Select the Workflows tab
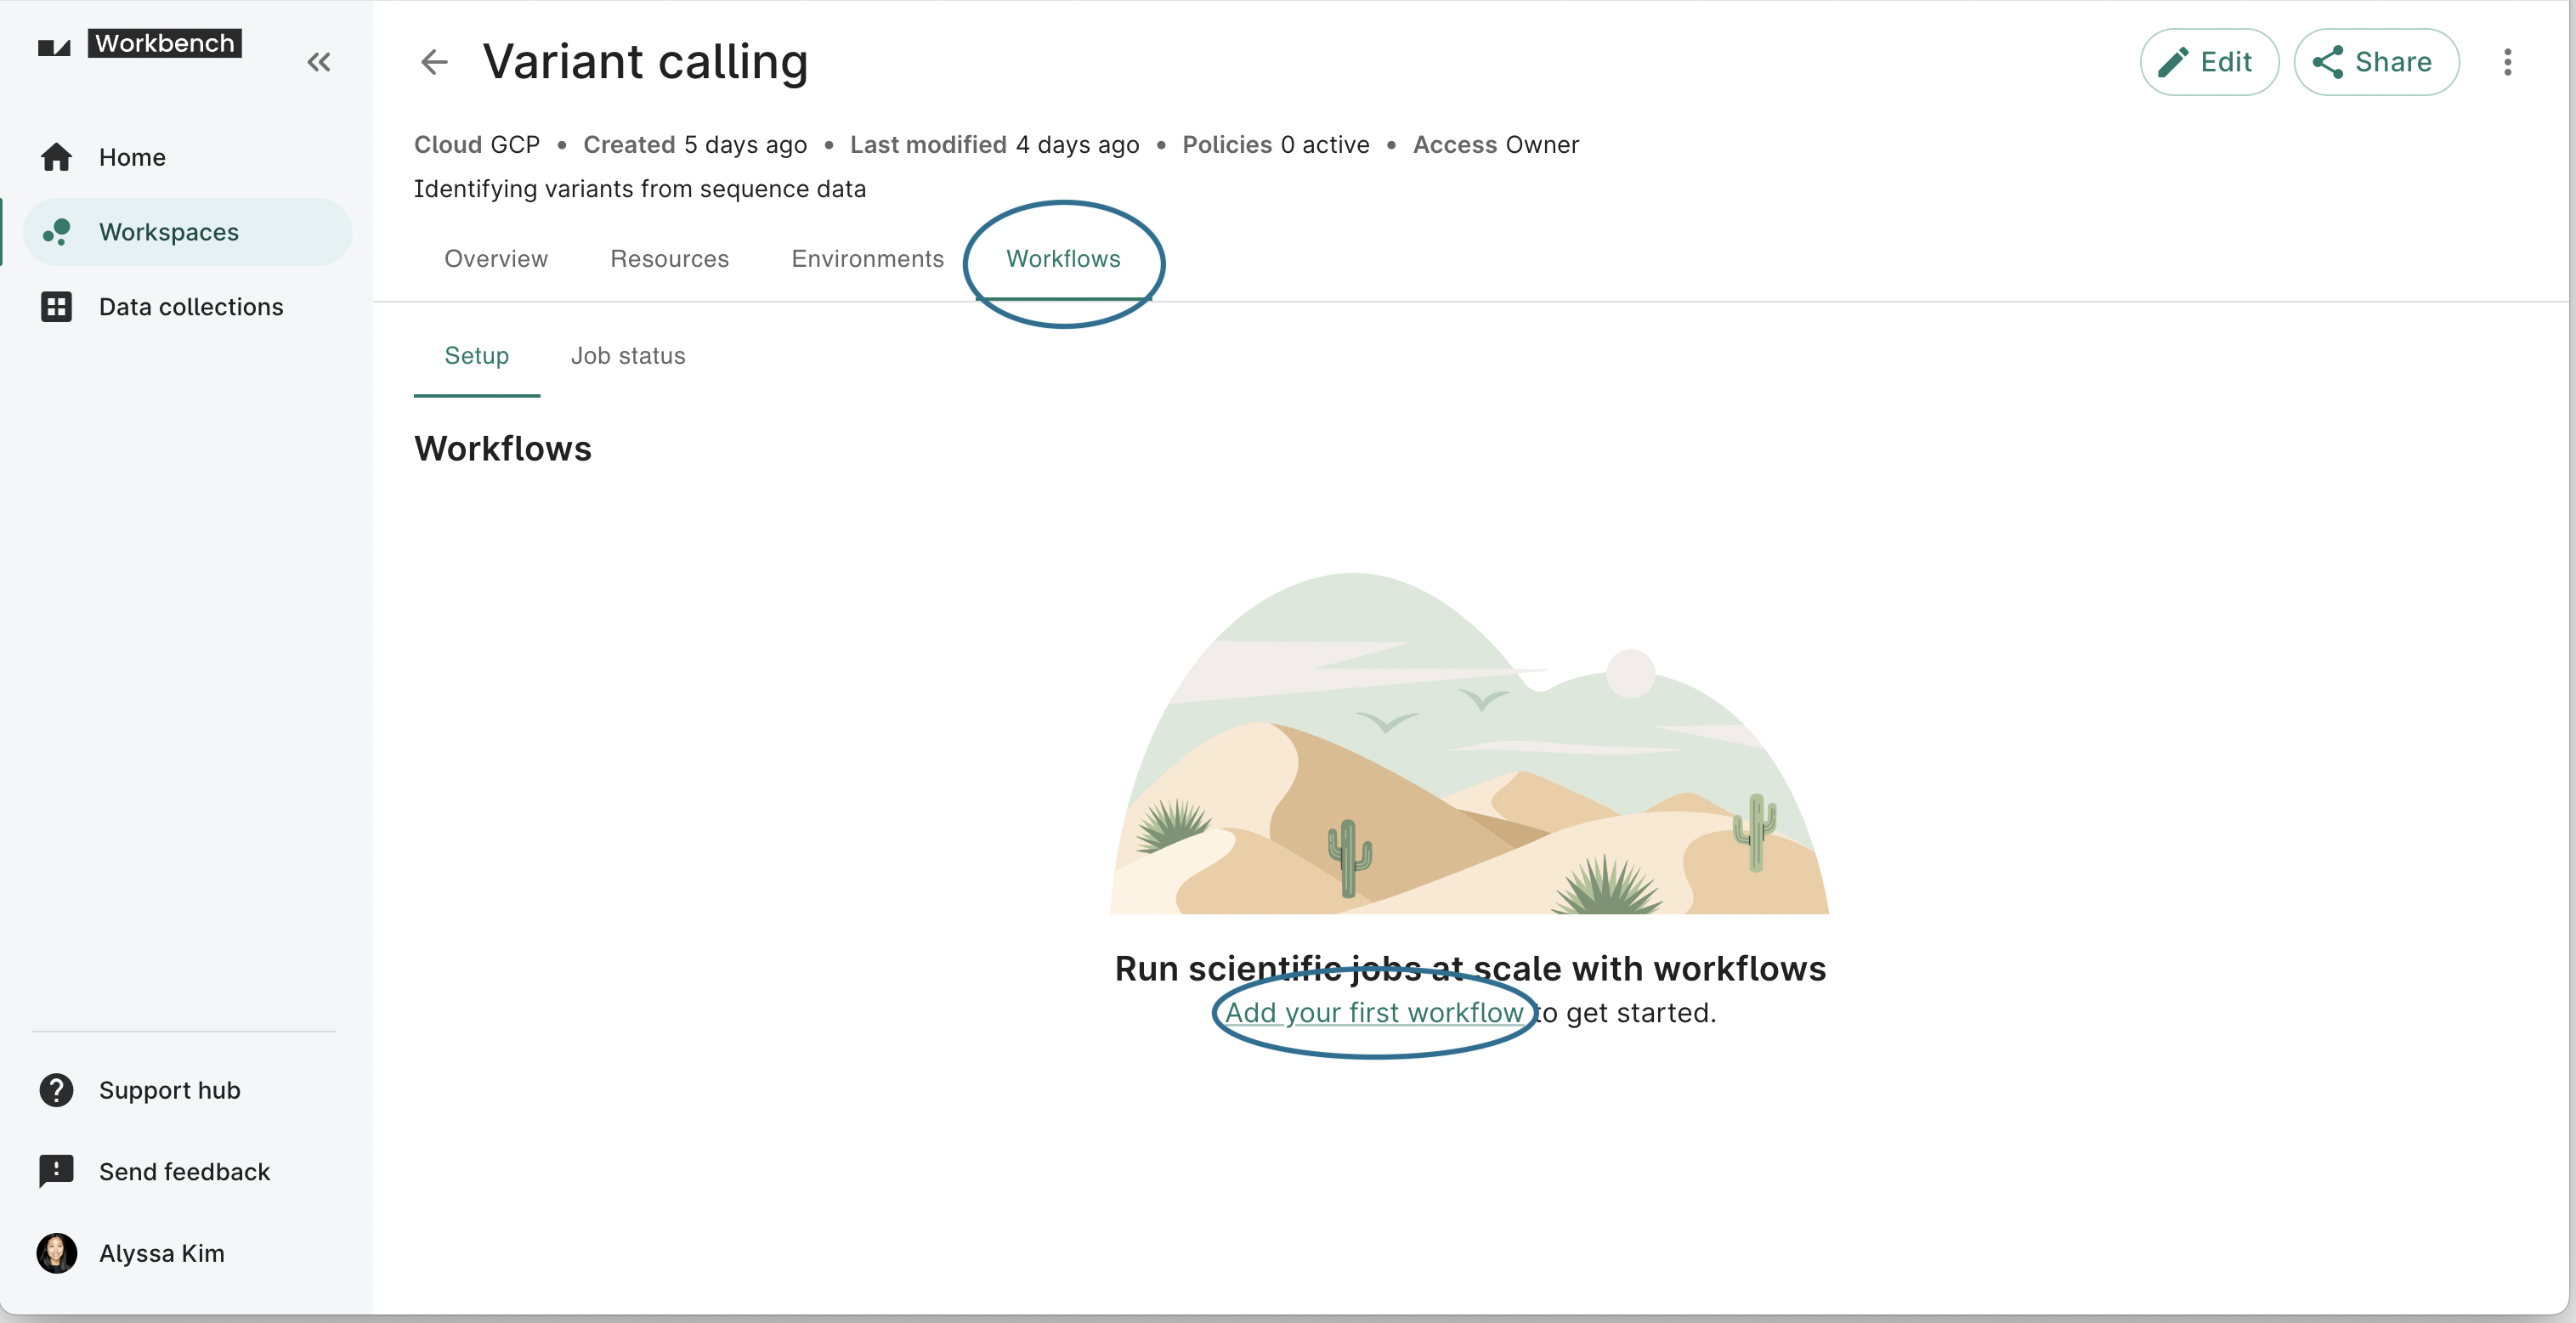The height and width of the screenshot is (1323, 2576). pos(1063,258)
